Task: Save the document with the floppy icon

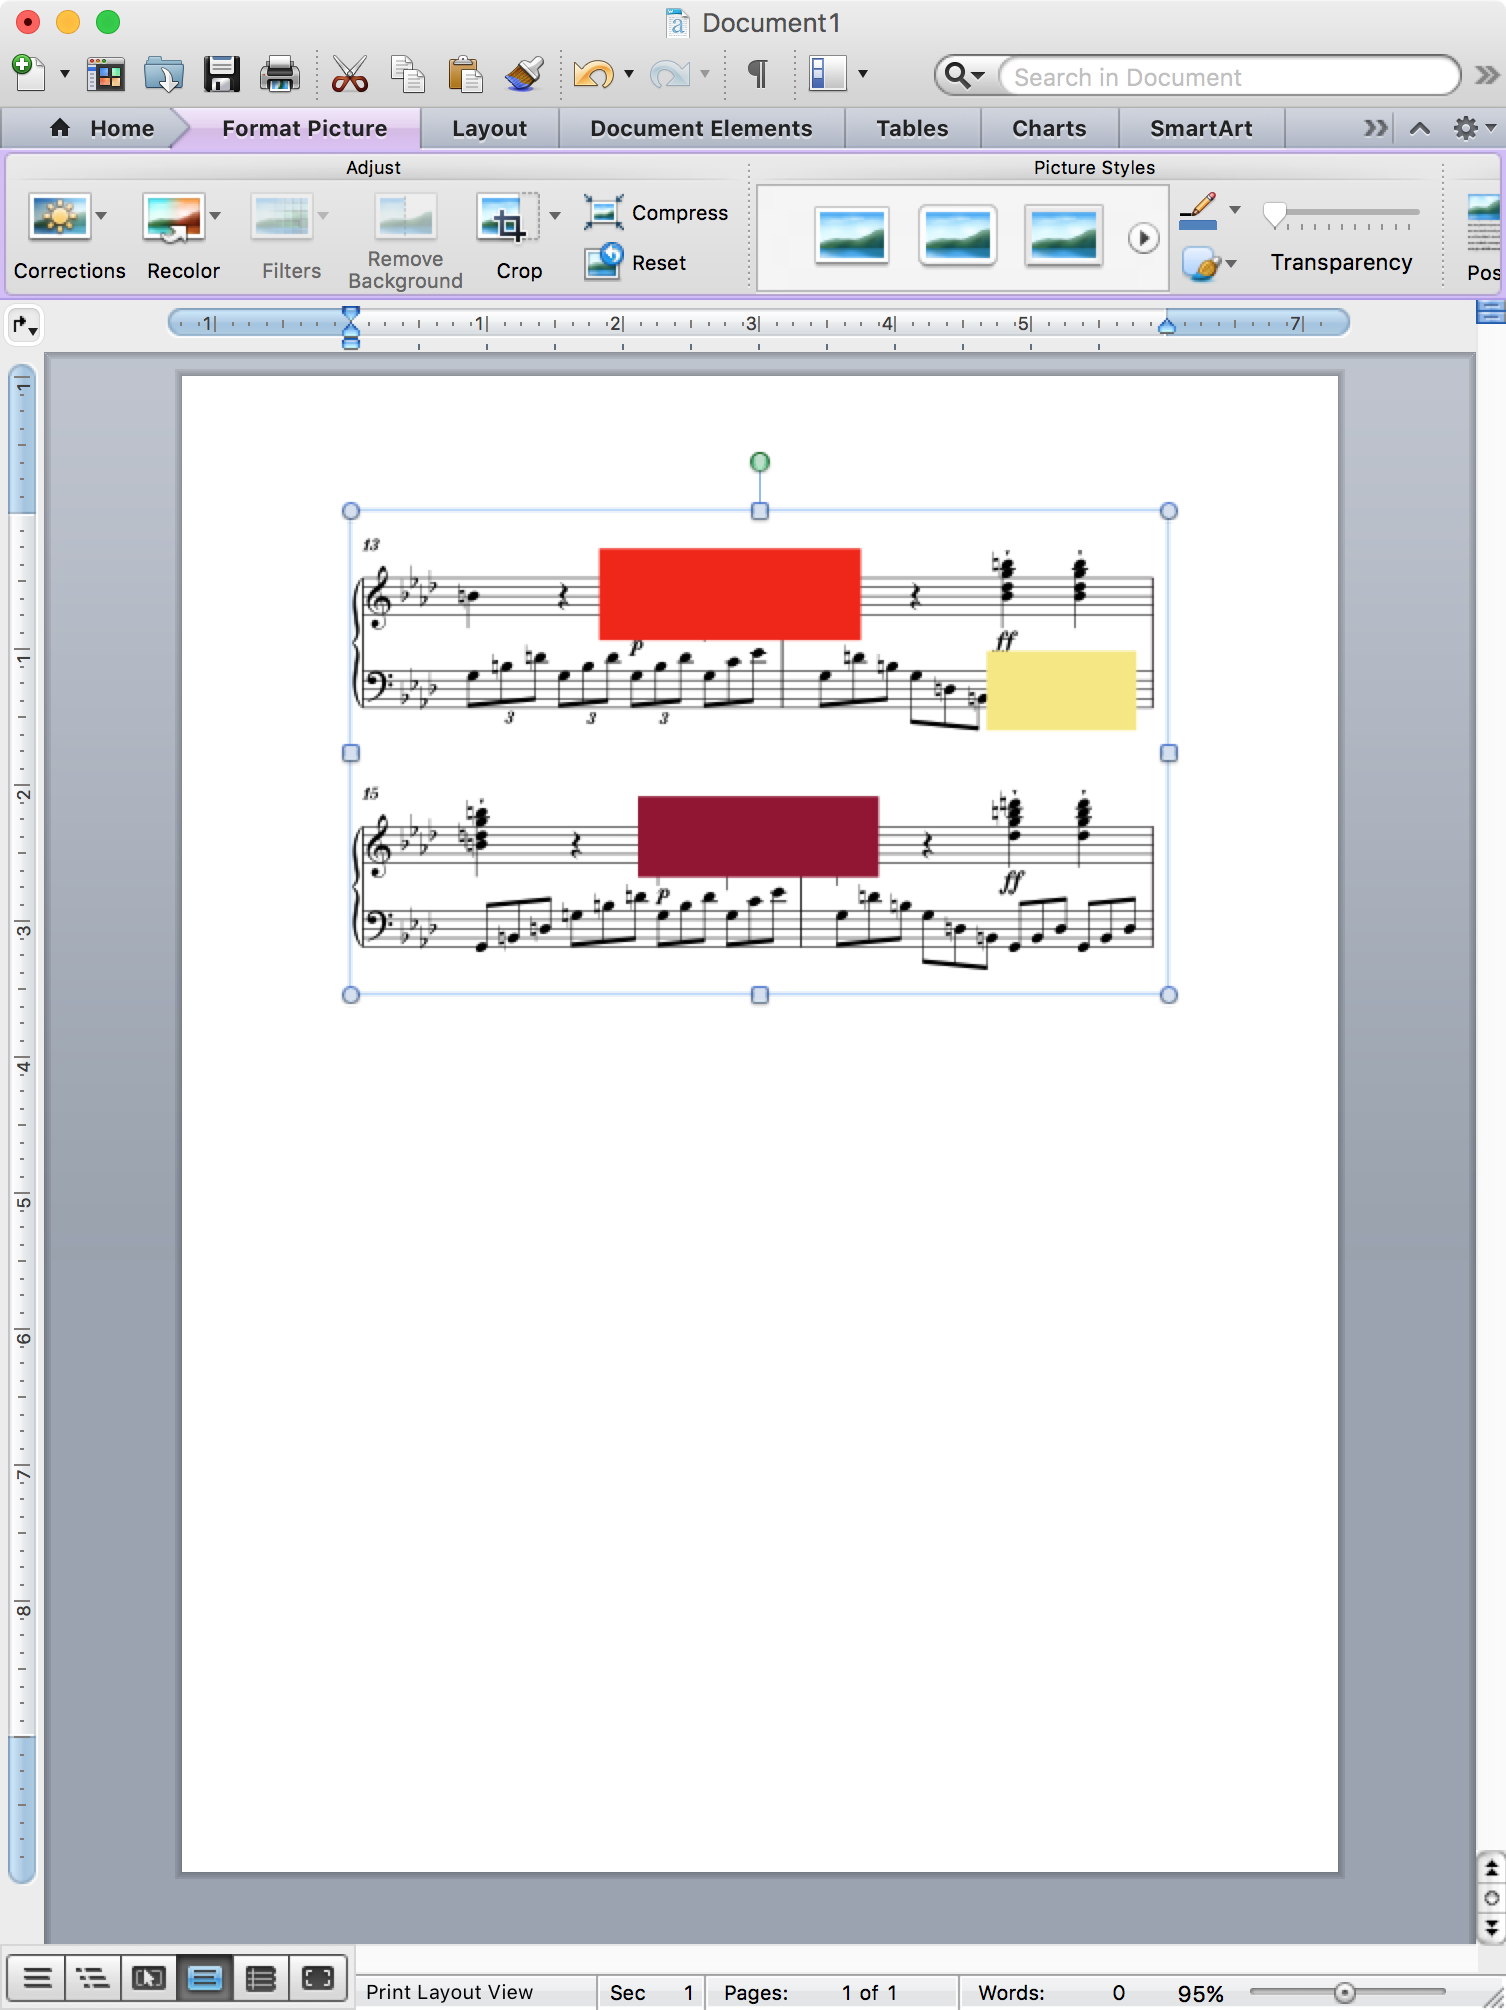Action: 222,75
